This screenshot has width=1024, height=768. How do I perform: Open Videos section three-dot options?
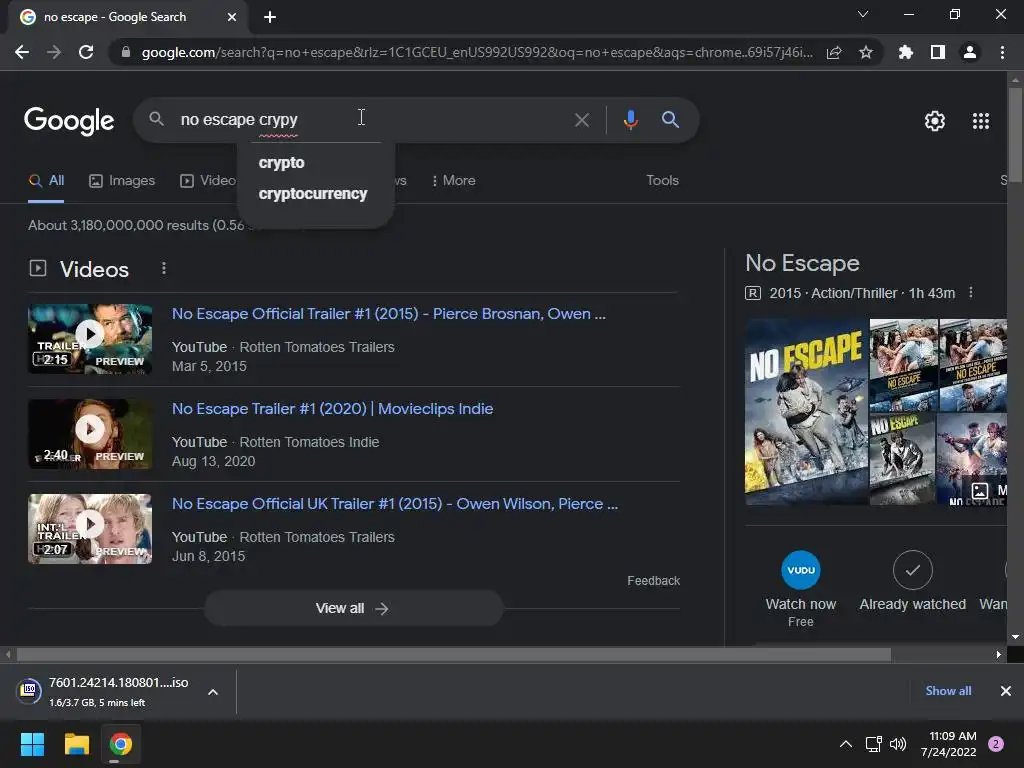click(164, 268)
